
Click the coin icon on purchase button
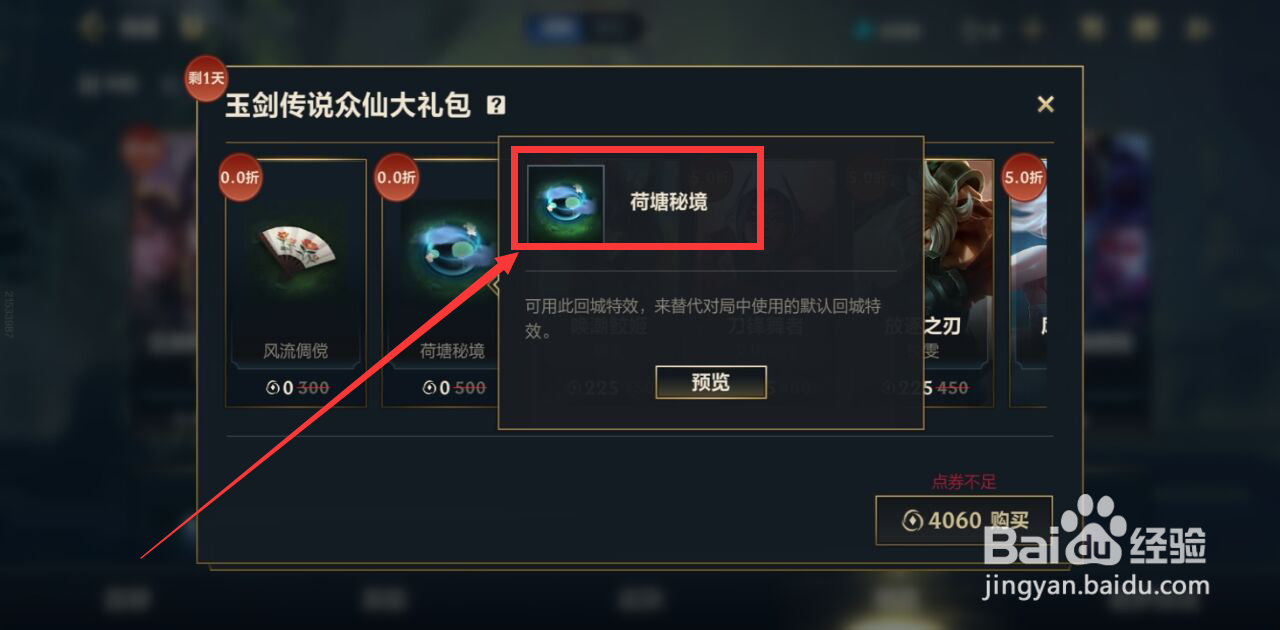point(912,521)
